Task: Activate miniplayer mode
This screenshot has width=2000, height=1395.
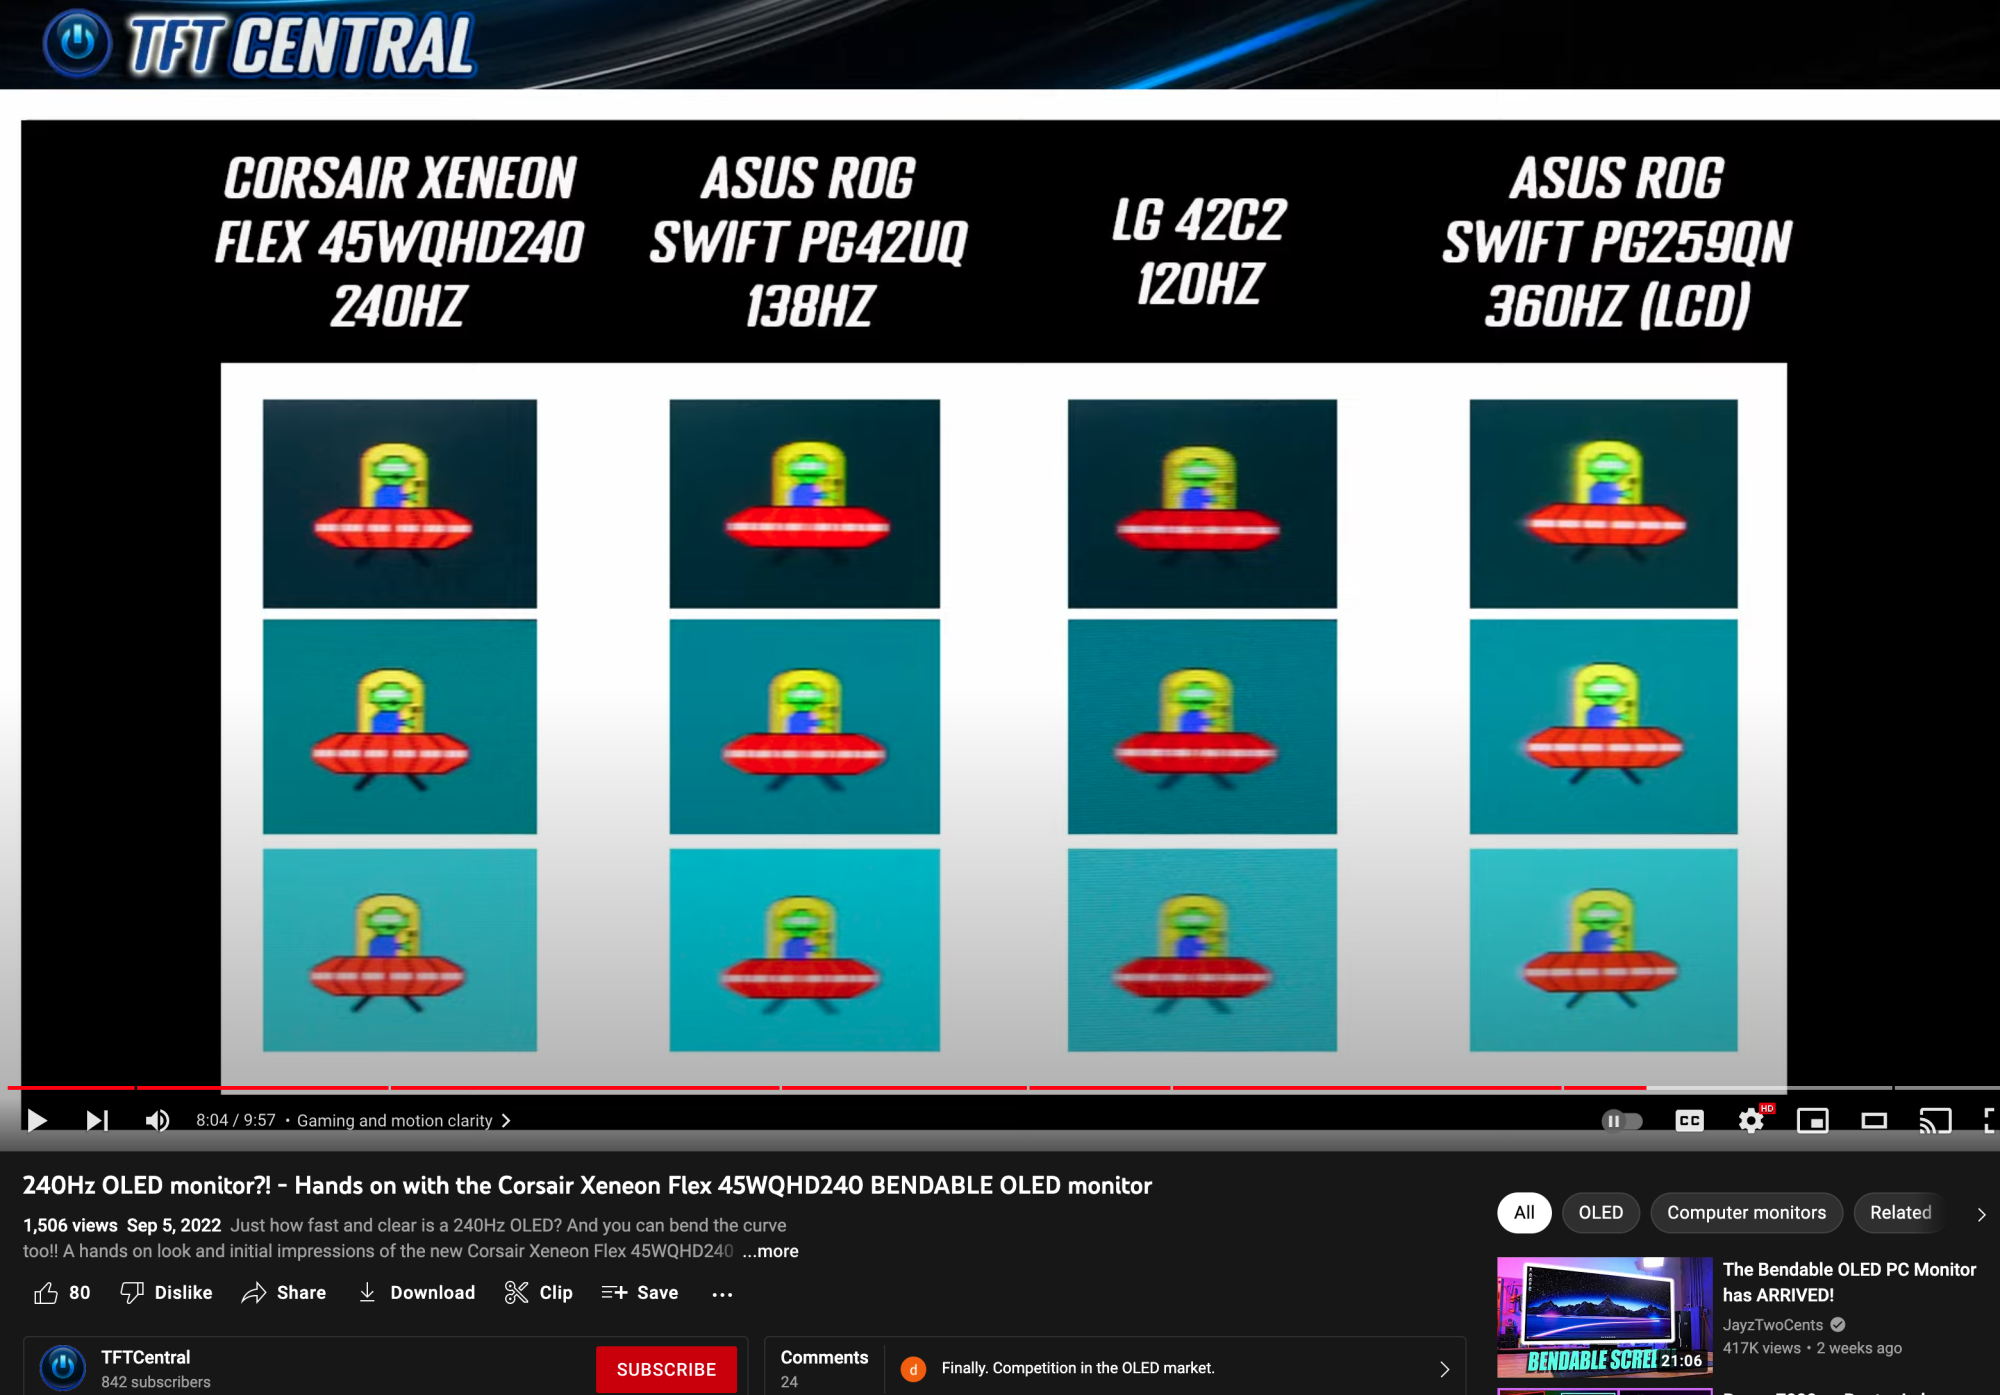Action: tap(1812, 1121)
